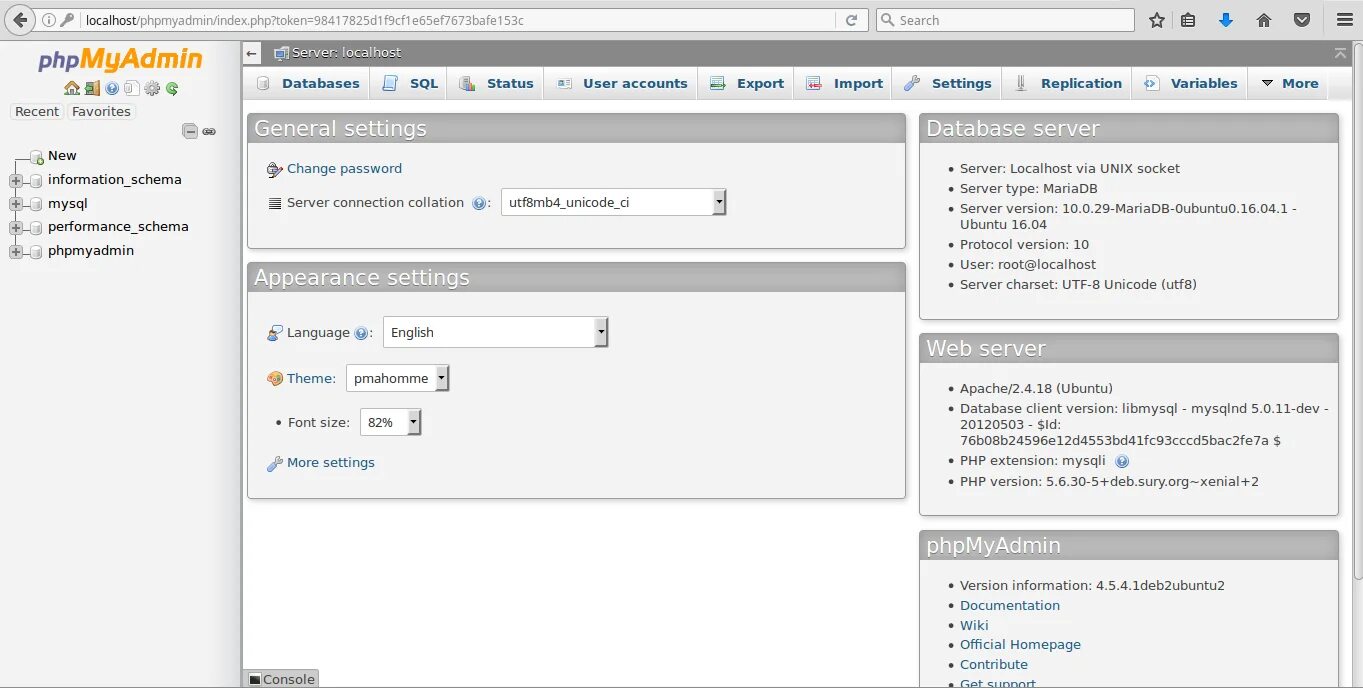
Task: Visit the Official Homepage link
Action: (1020, 645)
